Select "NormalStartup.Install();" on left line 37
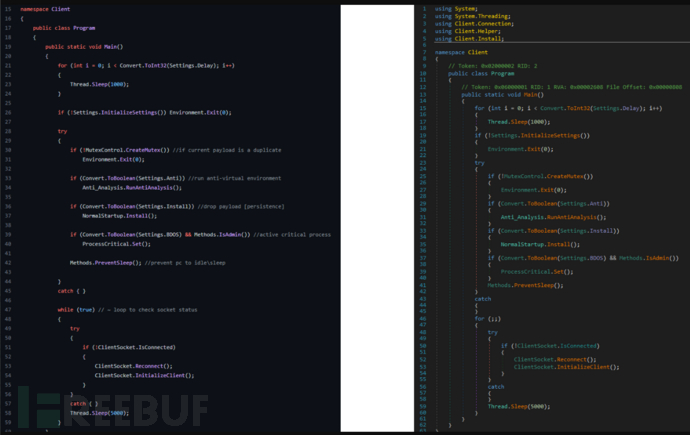 pos(119,216)
